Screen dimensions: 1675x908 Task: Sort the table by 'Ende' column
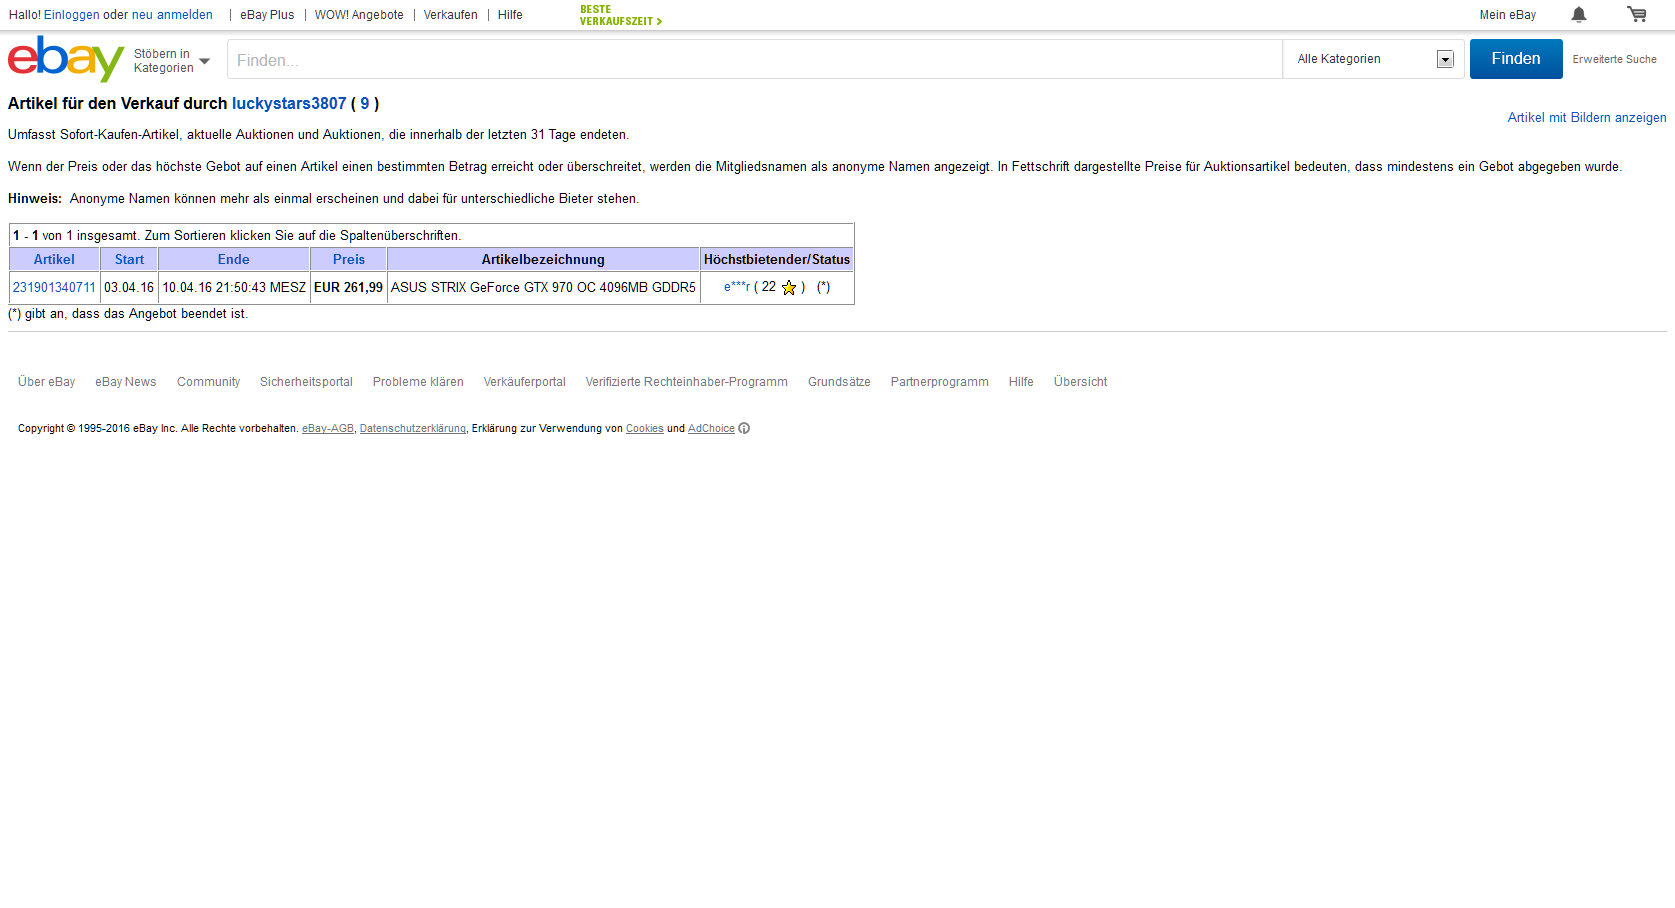(x=233, y=259)
